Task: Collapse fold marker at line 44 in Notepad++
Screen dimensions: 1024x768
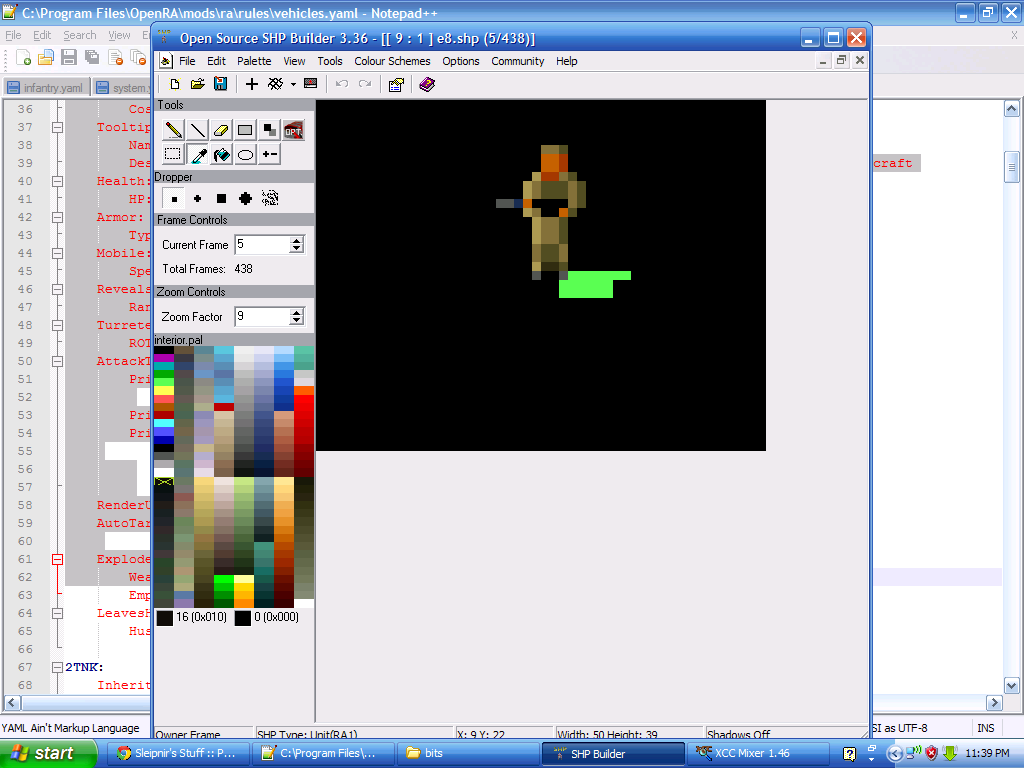Action: click(x=57, y=253)
